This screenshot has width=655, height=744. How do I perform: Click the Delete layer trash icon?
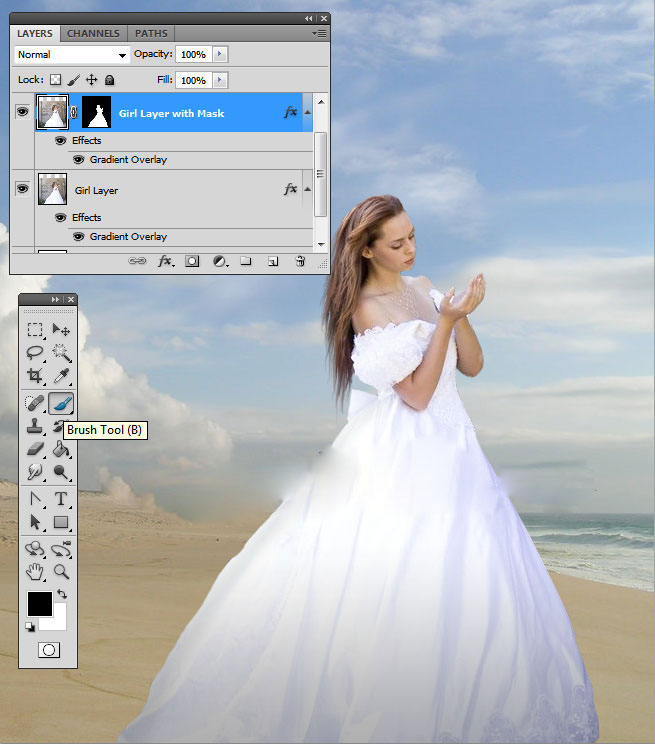click(x=299, y=261)
